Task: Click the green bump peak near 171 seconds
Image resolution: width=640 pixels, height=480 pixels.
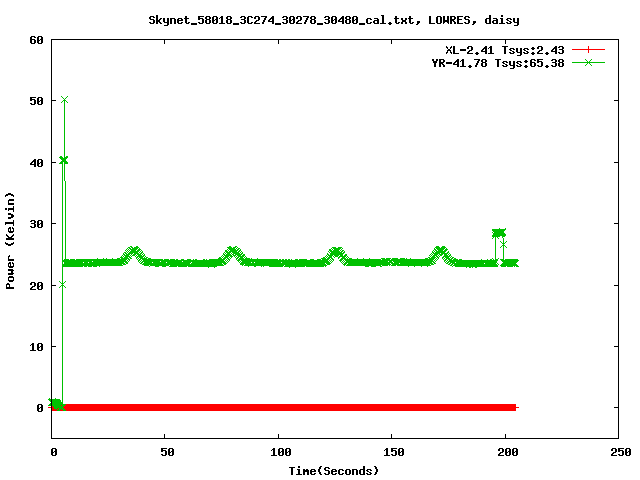Action: 440,251
